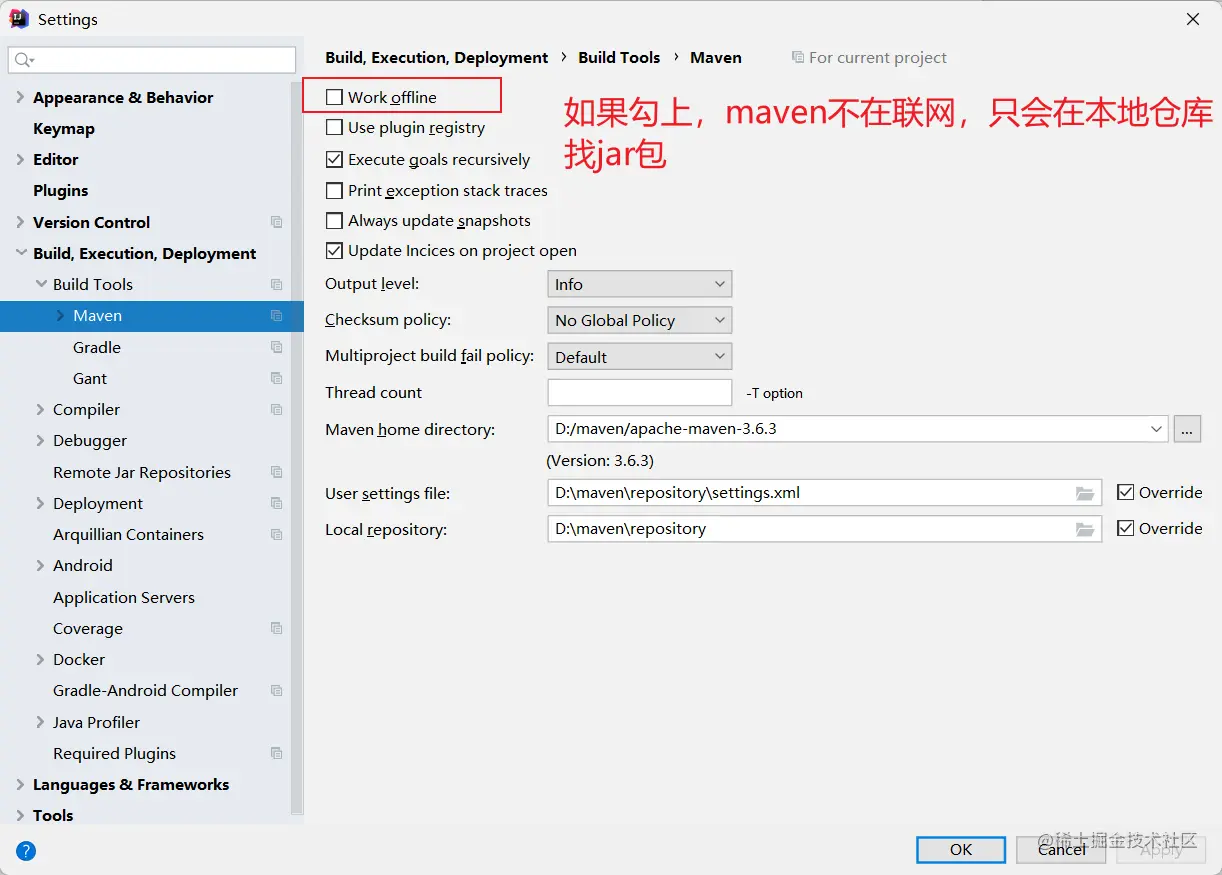Toggle Override for User settings file
Screen dimensions: 1222x875
coord(1125,492)
